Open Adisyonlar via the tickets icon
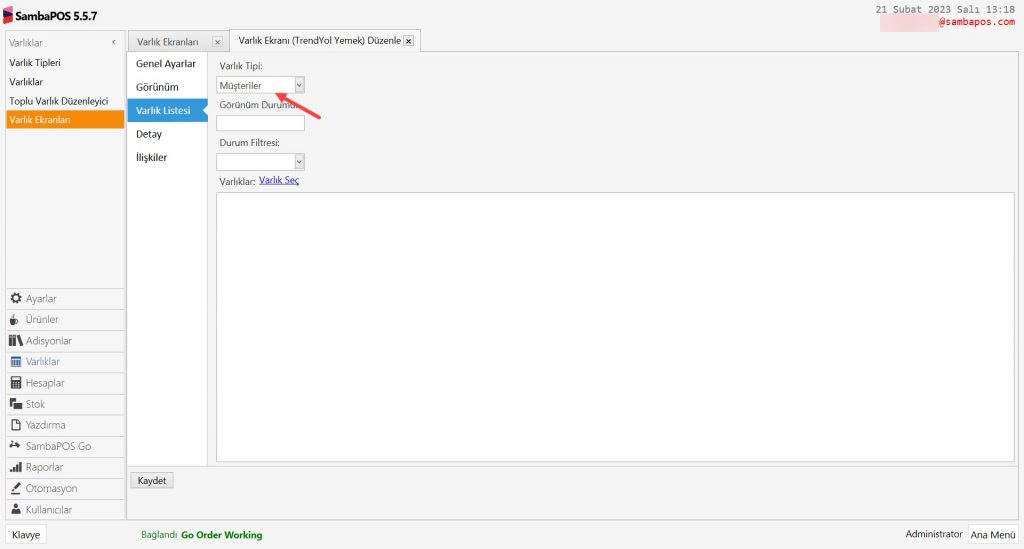The height and width of the screenshot is (549, 1024). click(15, 341)
